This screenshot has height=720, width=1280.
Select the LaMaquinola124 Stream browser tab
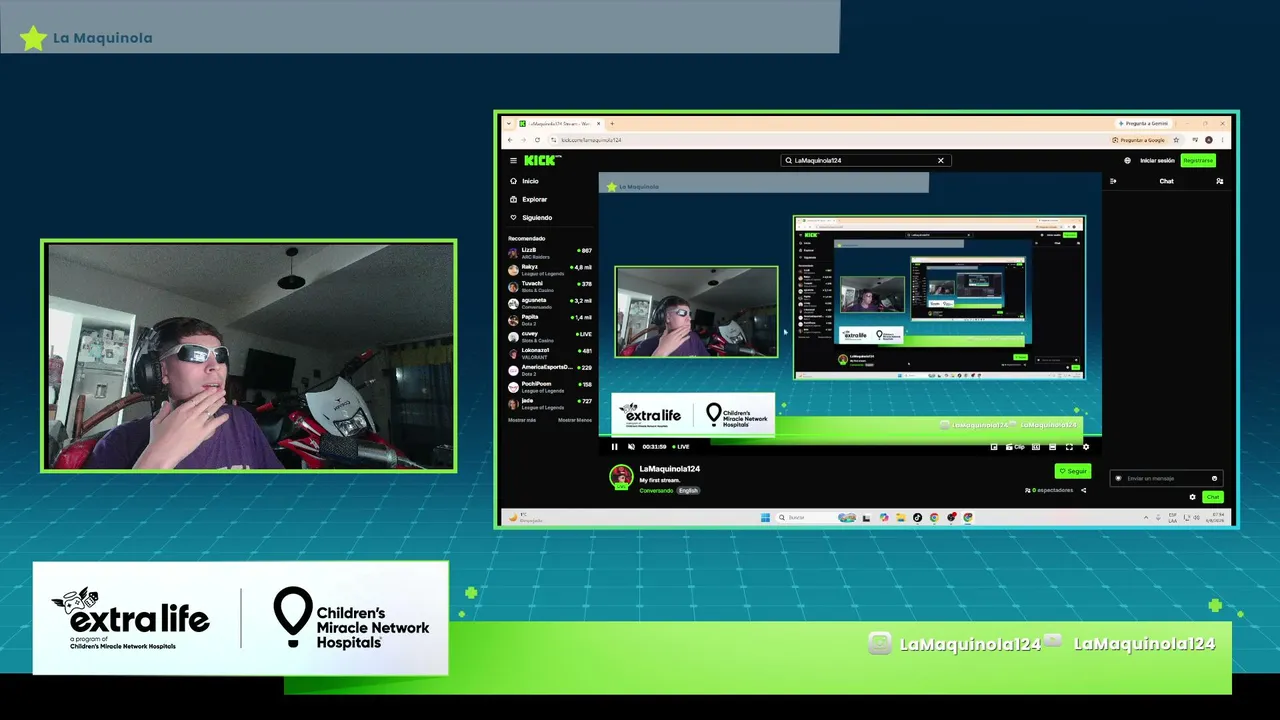click(x=560, y=124)
